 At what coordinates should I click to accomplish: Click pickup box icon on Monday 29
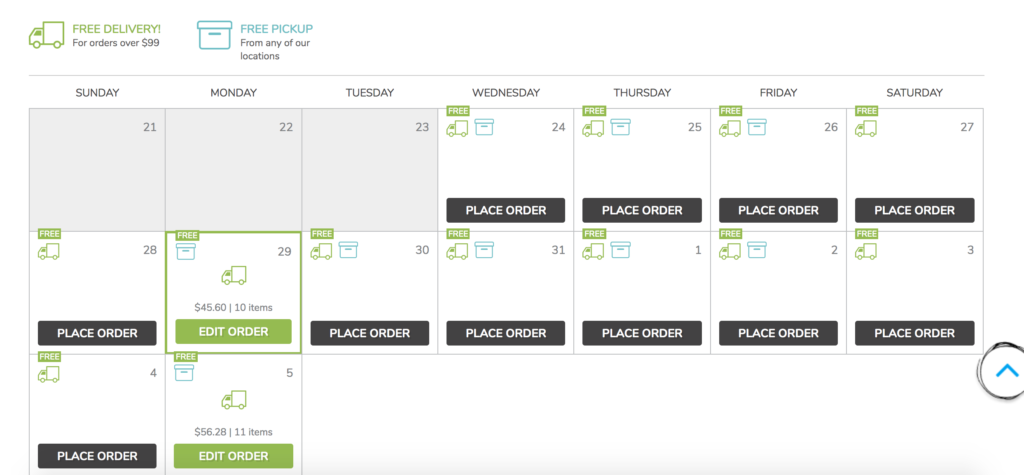click(x=185, y=251)
